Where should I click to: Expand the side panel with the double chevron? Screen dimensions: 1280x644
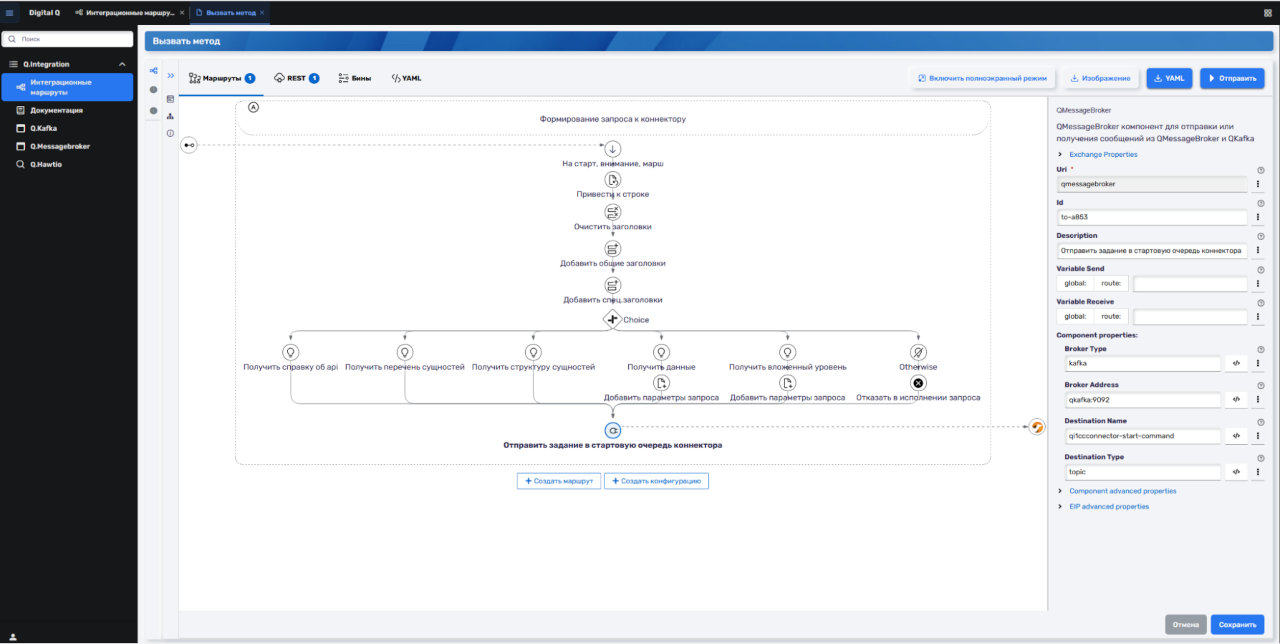point(171,75)
